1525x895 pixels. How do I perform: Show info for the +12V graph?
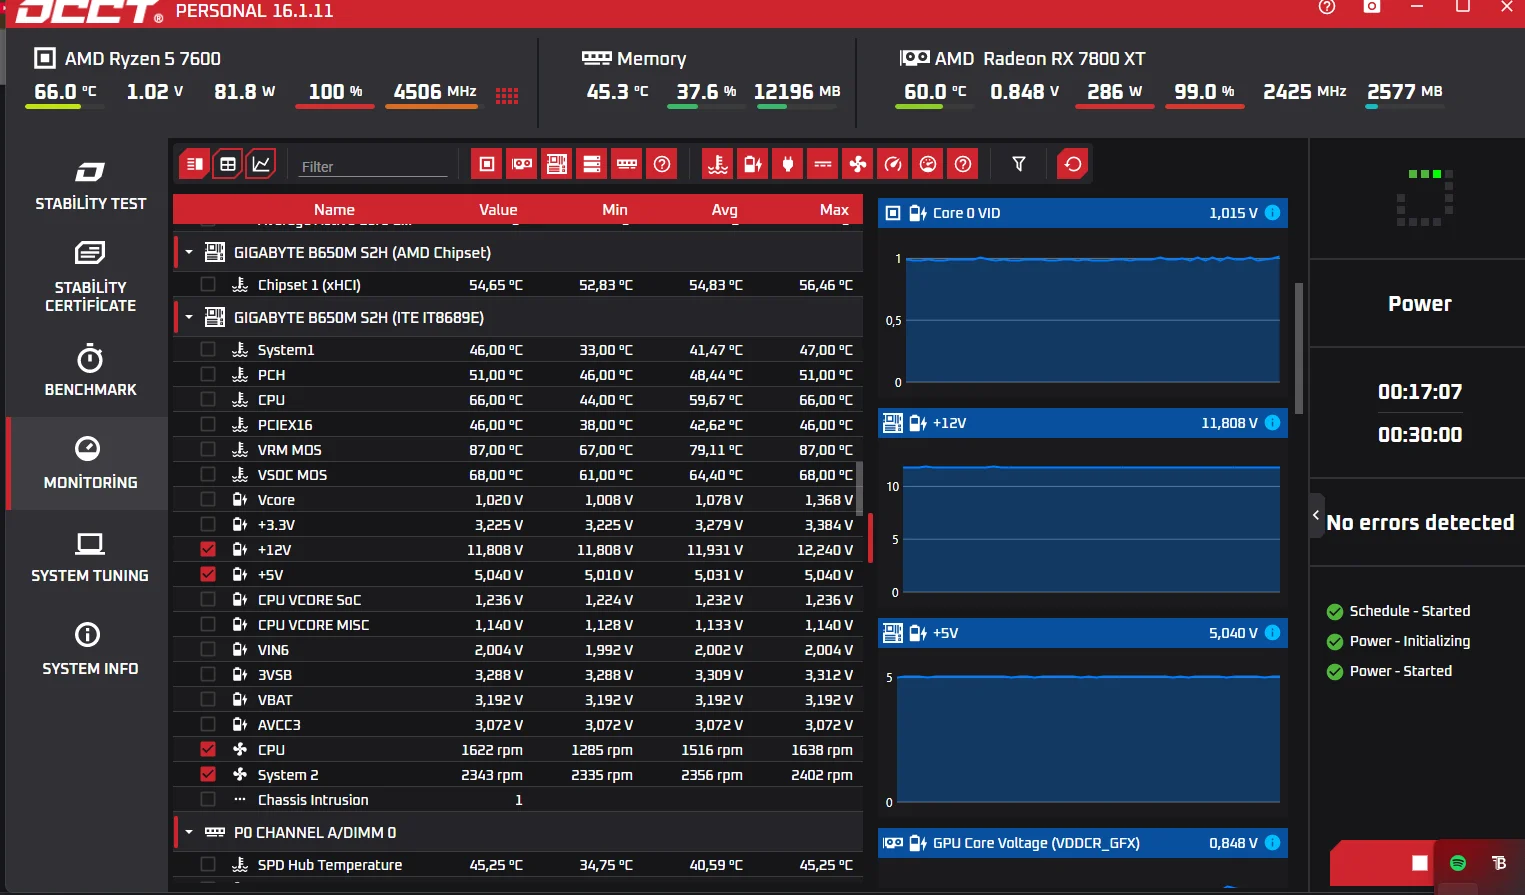[1273, 423]
